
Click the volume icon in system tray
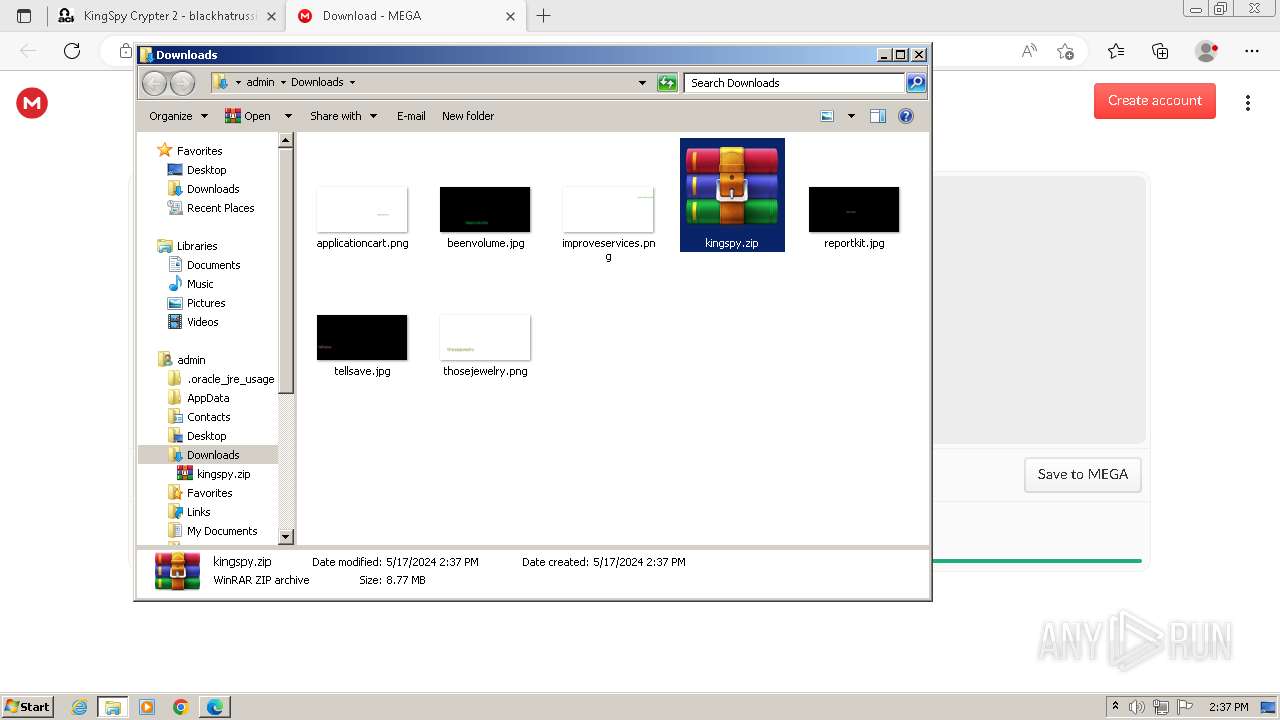pos(1137,707)
